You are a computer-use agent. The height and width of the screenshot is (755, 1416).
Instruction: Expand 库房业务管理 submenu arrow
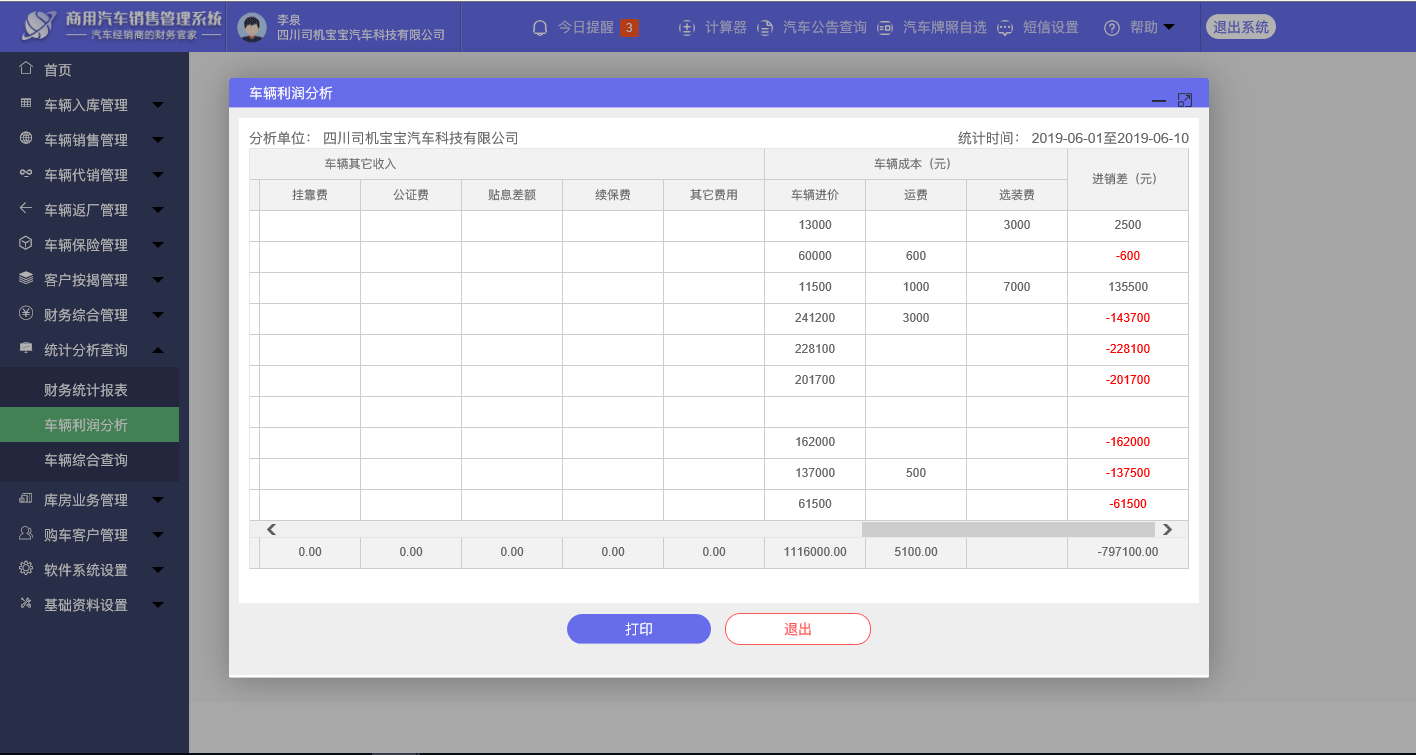click(x=158, y=500)
